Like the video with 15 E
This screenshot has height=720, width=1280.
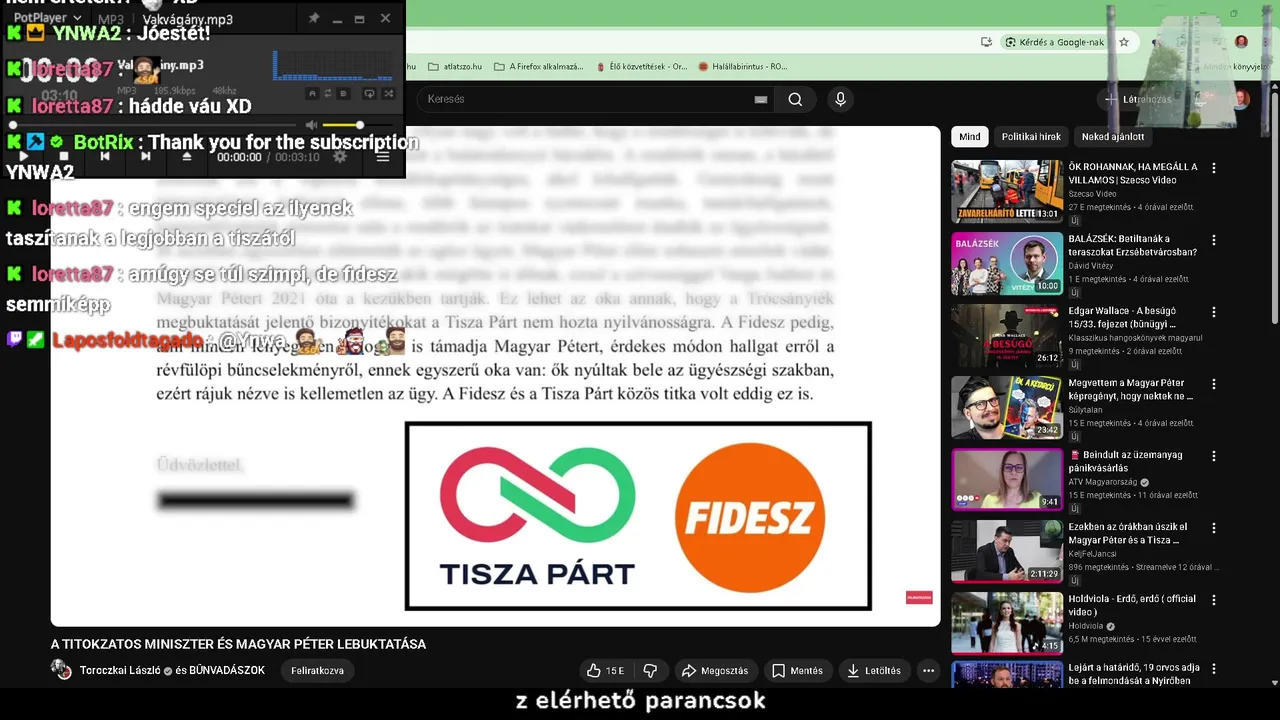pyautogui.click(x=605, y=671)
